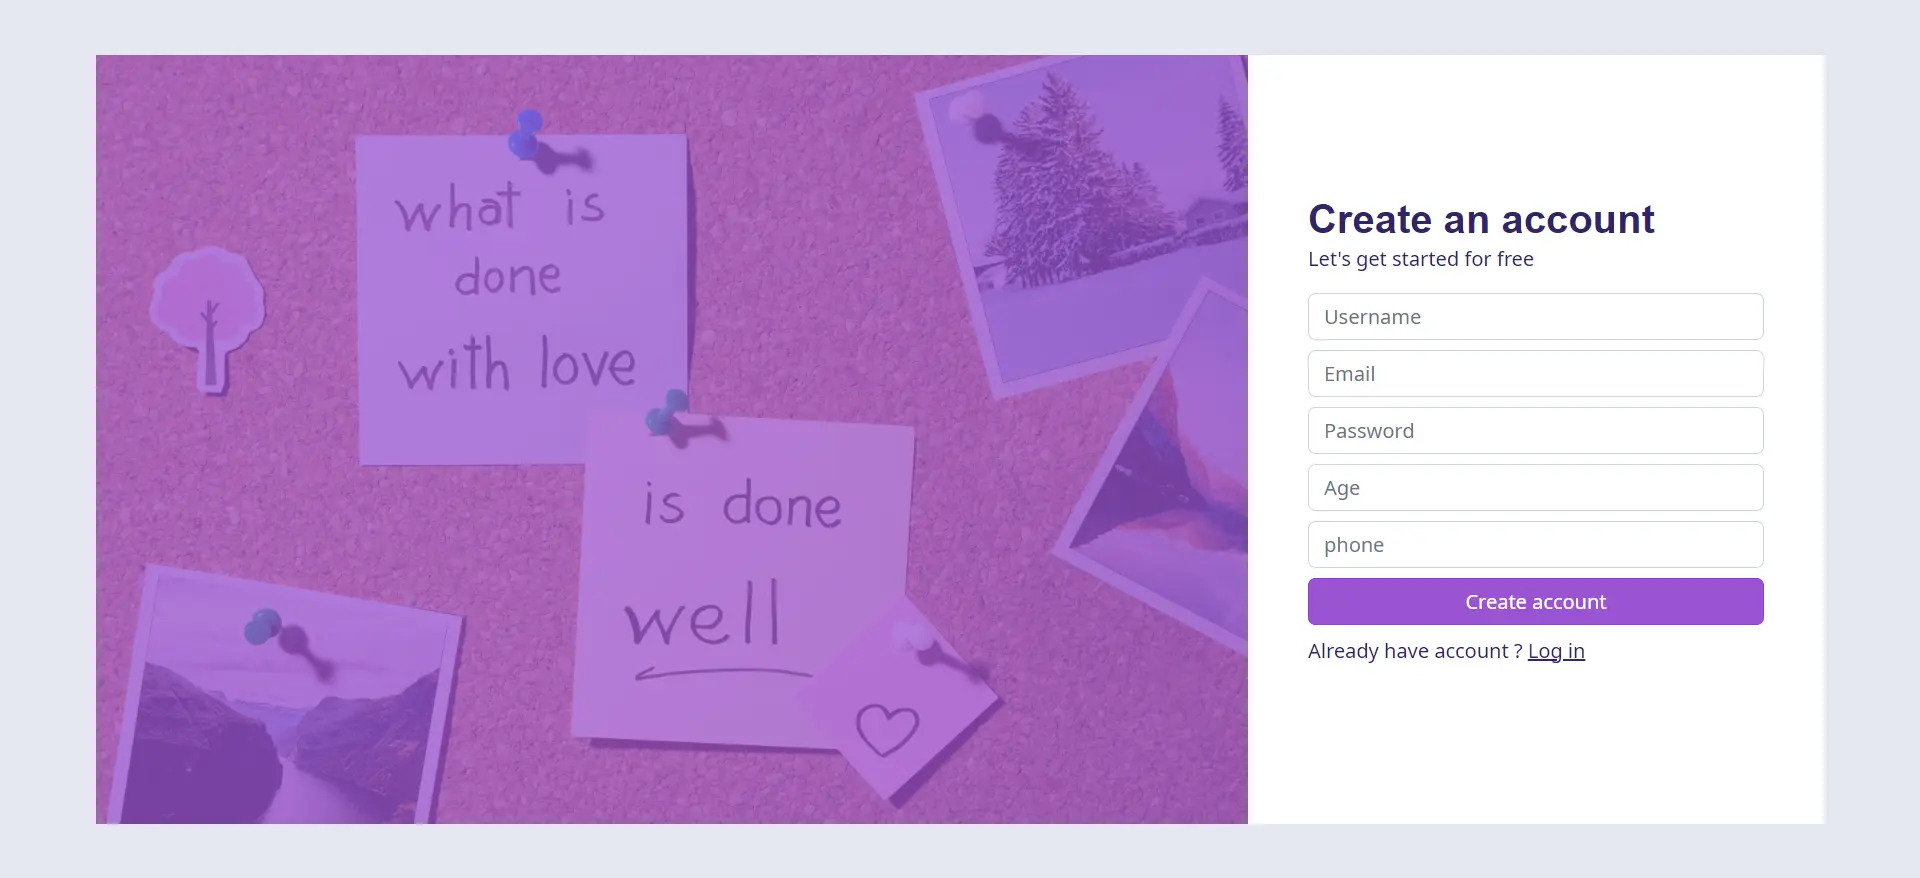Focus the Email text box
Image resolution: width=1920 pixels, height=878 pixels.
(1535, 374)
